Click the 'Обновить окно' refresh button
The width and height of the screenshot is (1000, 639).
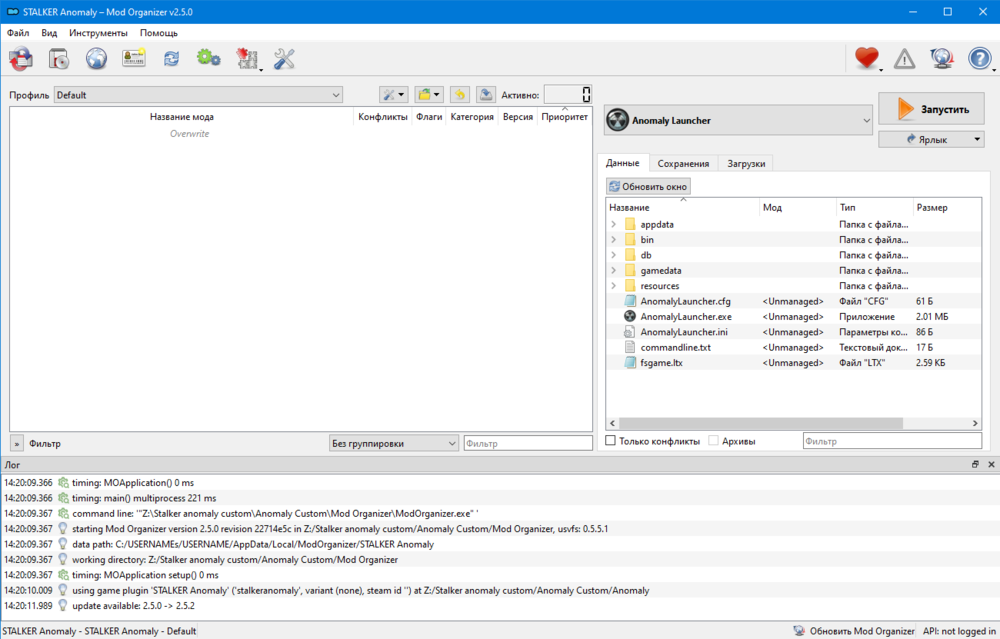pyautogui.click(x=648, y=186)
